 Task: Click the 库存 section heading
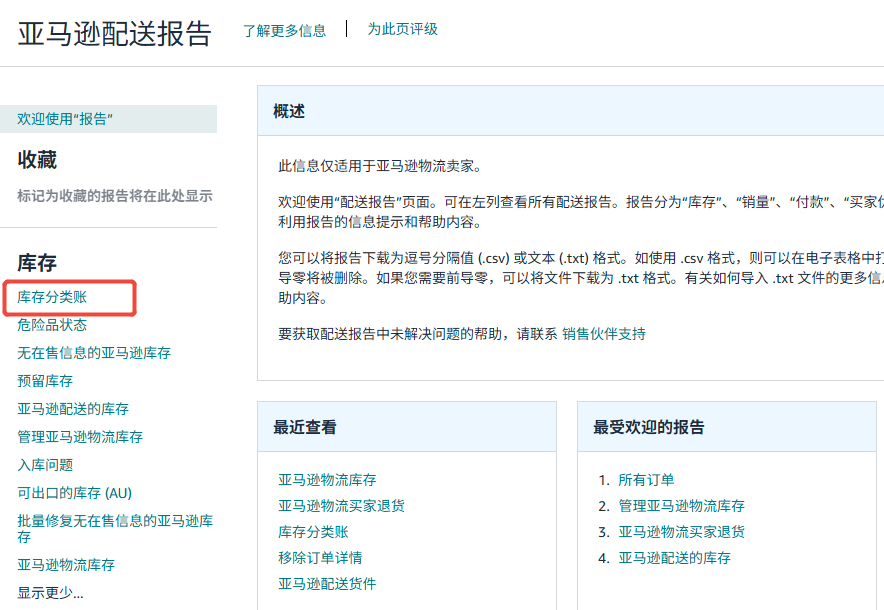[37, 263]
